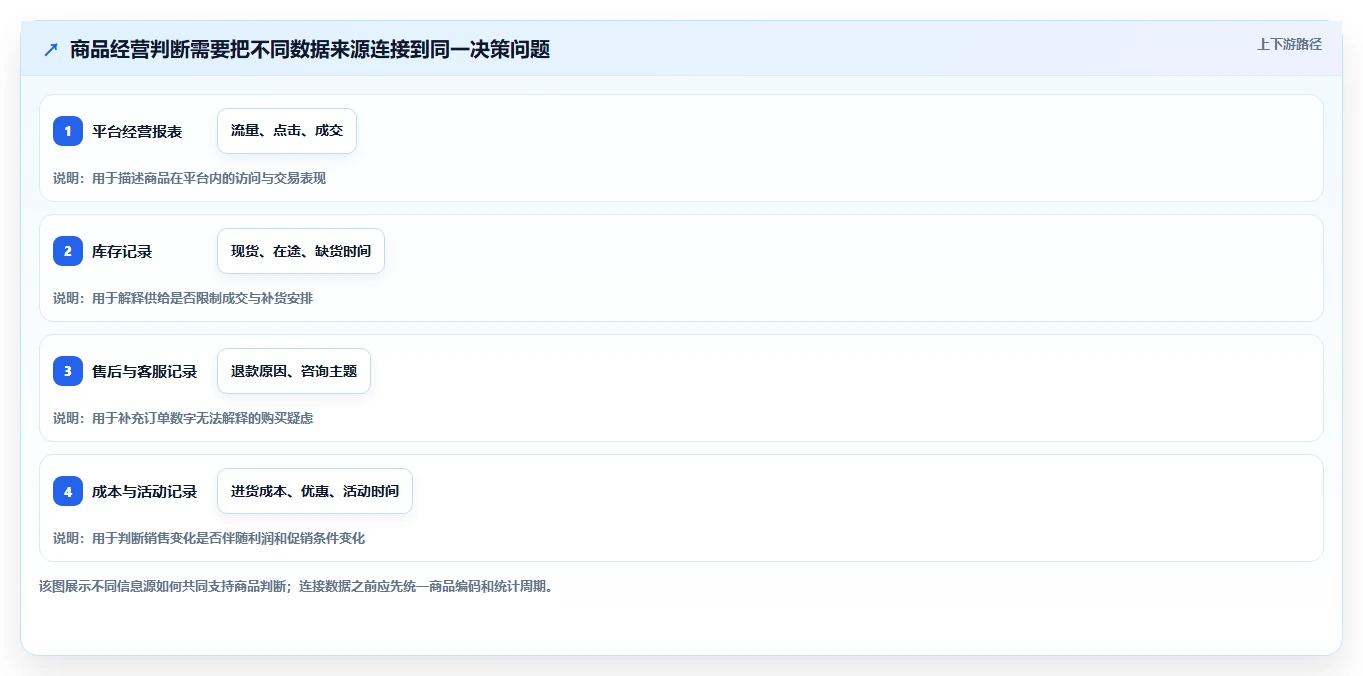Click the arrow icon beside the title
1363x676 pixels.
[x=51, y=49]
